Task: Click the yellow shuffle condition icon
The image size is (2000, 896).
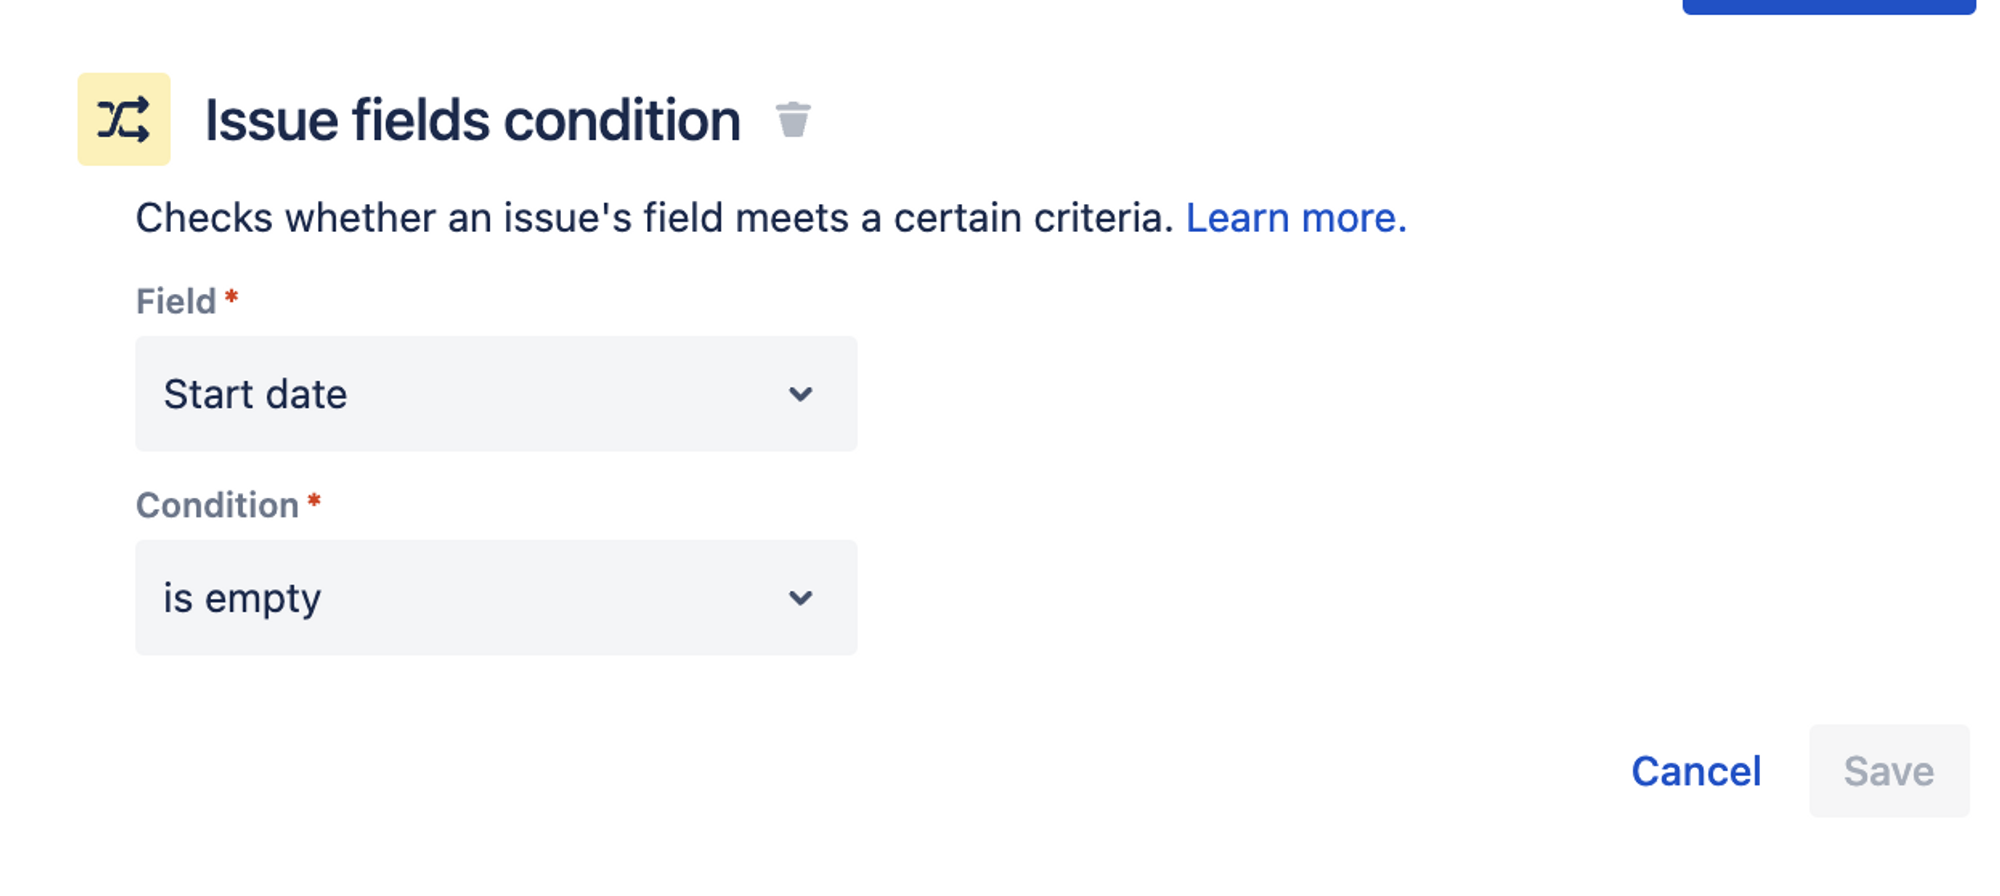Action: click(124, 119)
